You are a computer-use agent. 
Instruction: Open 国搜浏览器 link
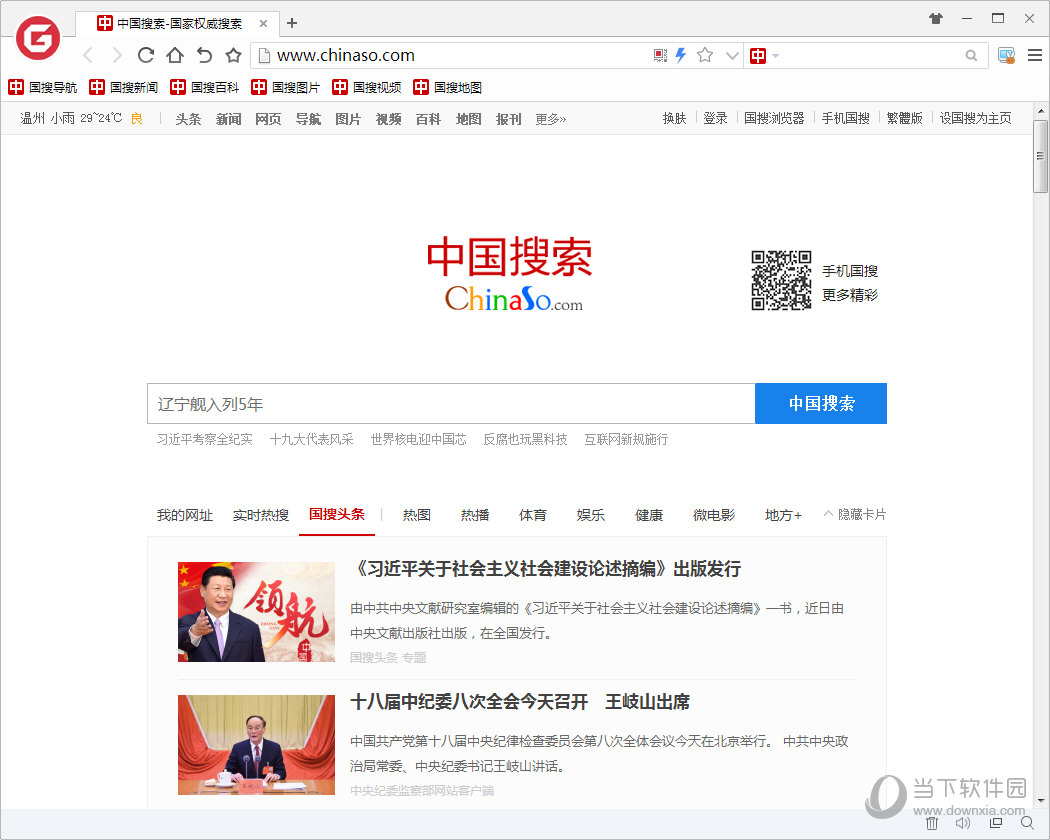pos(774,119)
